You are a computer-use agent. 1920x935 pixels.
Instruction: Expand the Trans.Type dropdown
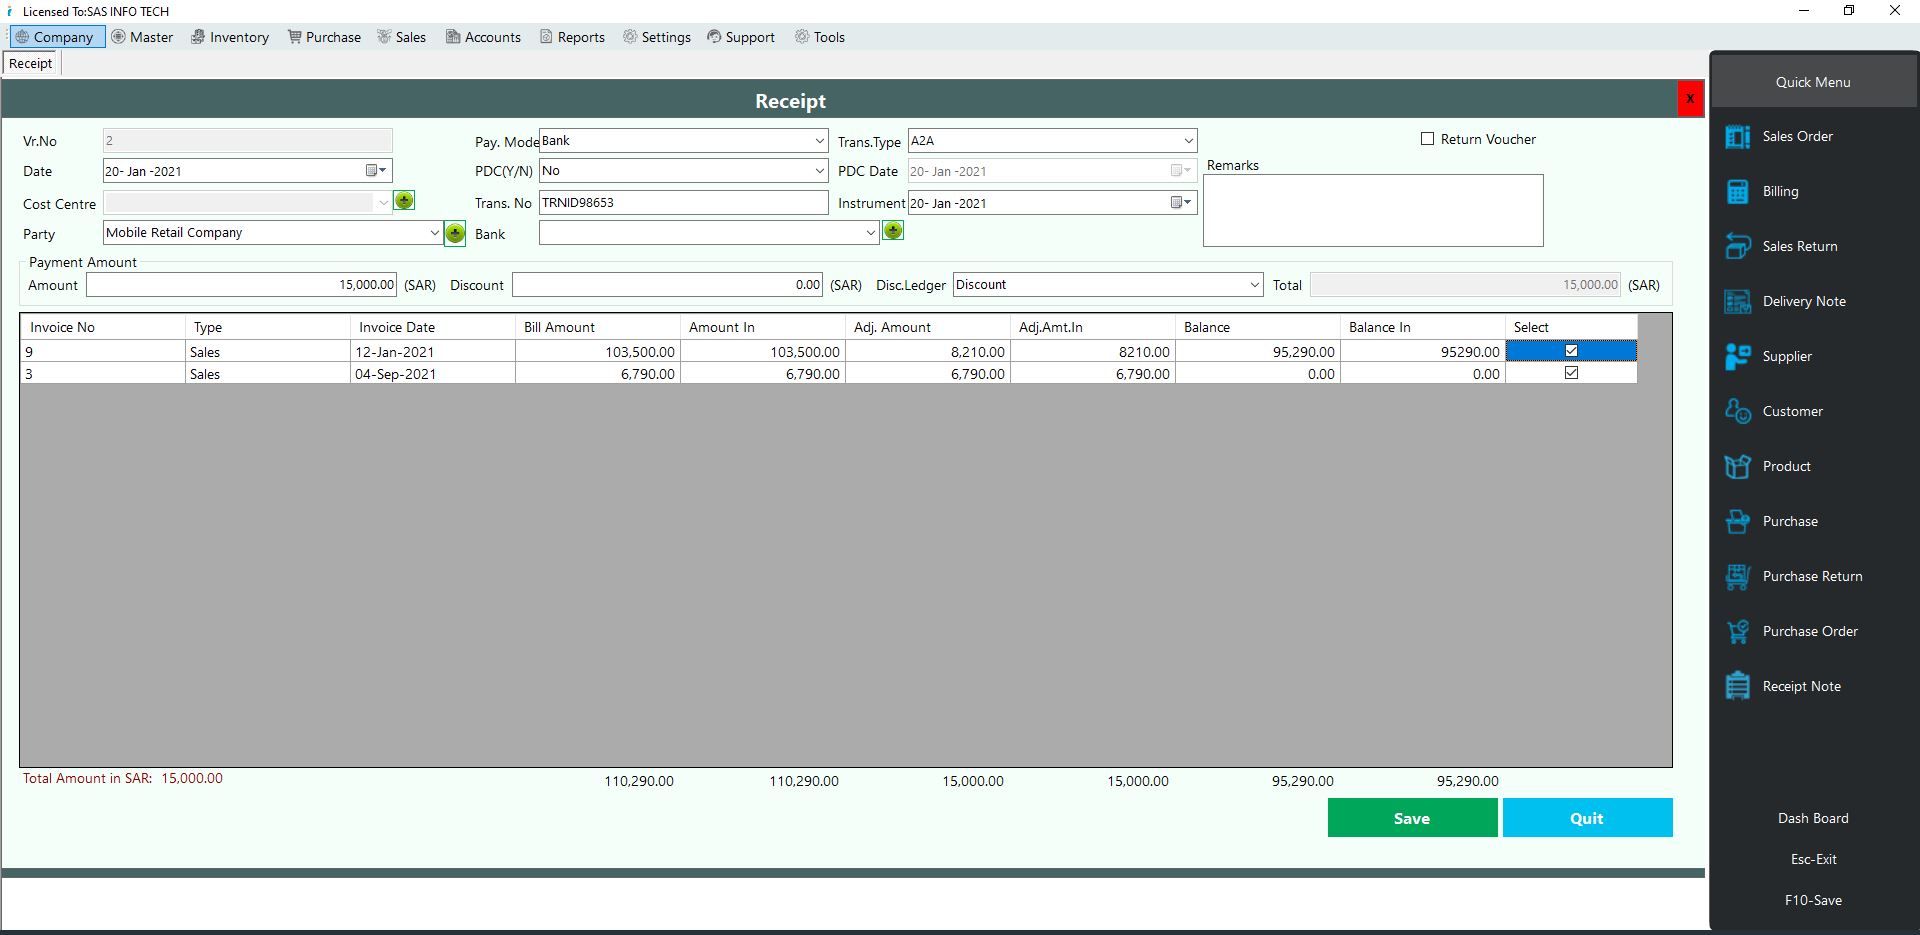coord(1188,141)
